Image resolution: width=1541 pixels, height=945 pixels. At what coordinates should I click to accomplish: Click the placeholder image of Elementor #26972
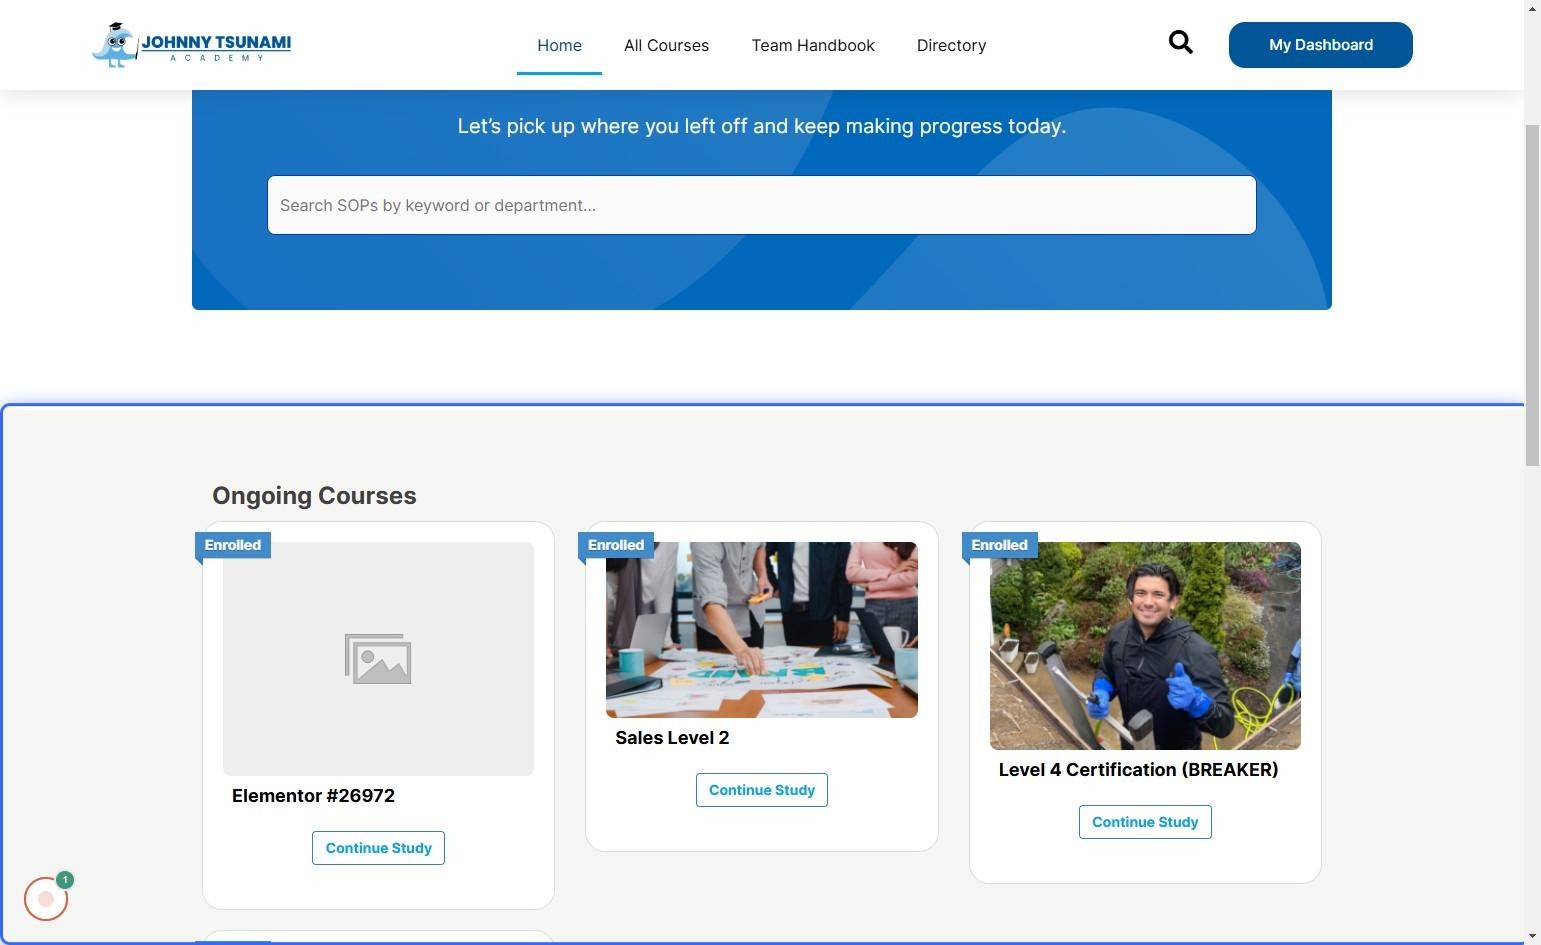tap(378, 659)
